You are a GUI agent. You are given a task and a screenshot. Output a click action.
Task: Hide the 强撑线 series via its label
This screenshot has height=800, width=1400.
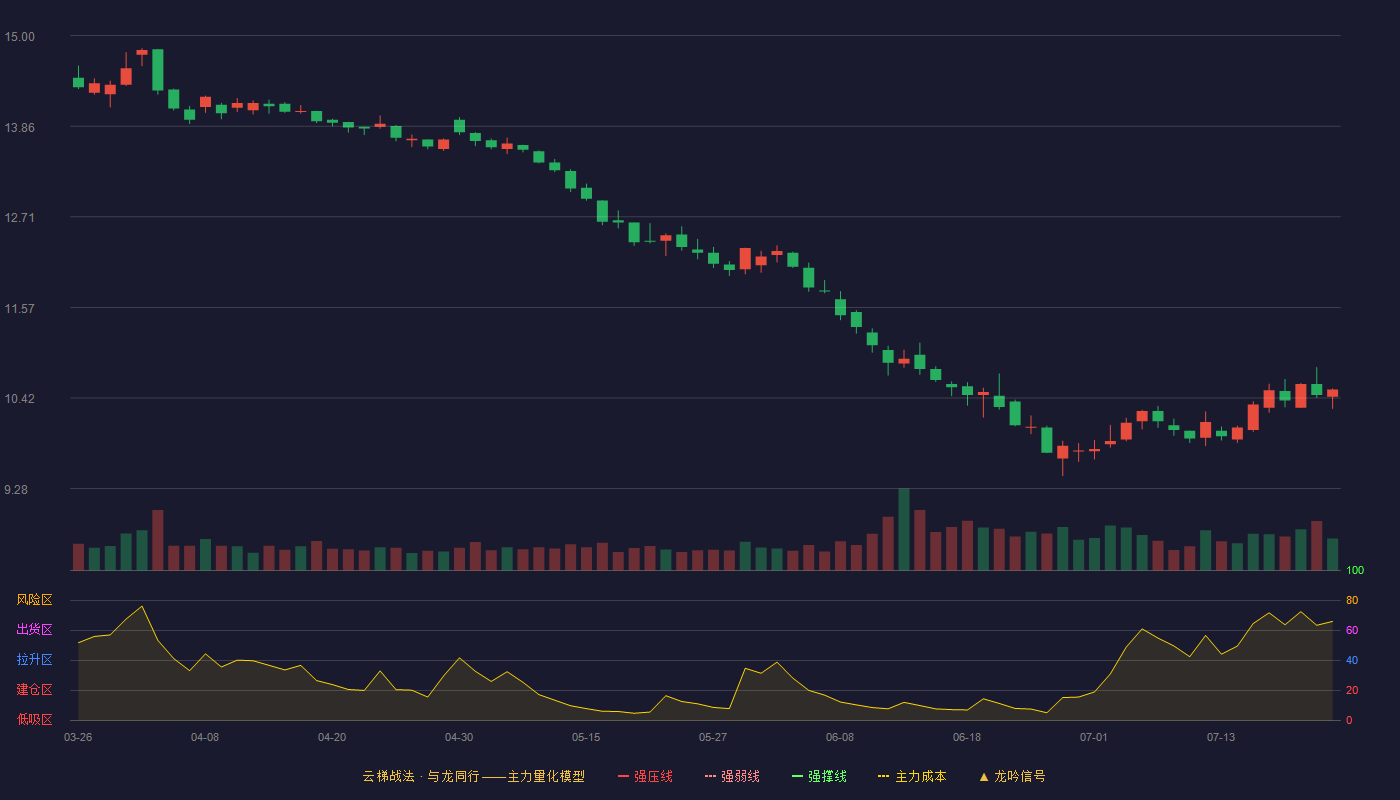[827, 776]
